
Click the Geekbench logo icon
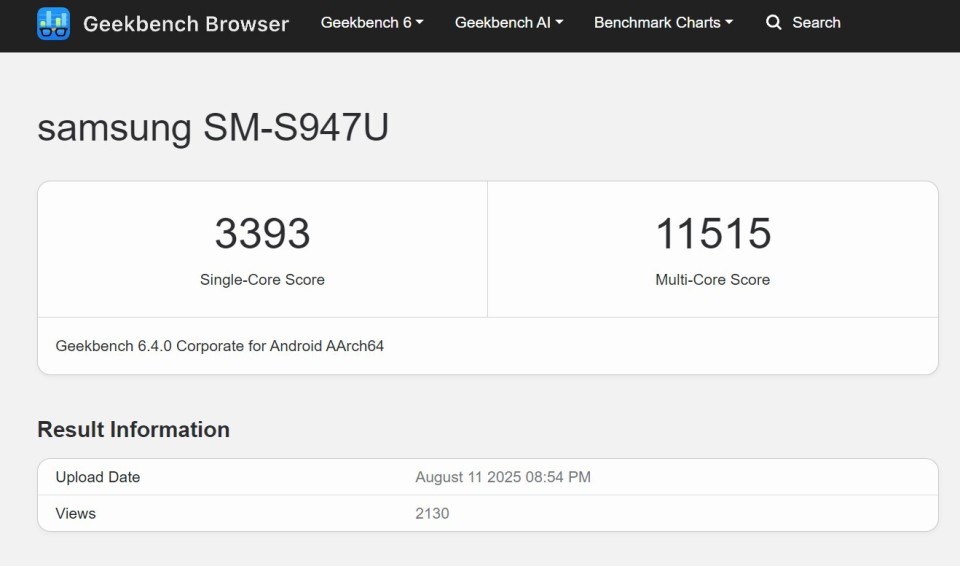coord(53,23)
